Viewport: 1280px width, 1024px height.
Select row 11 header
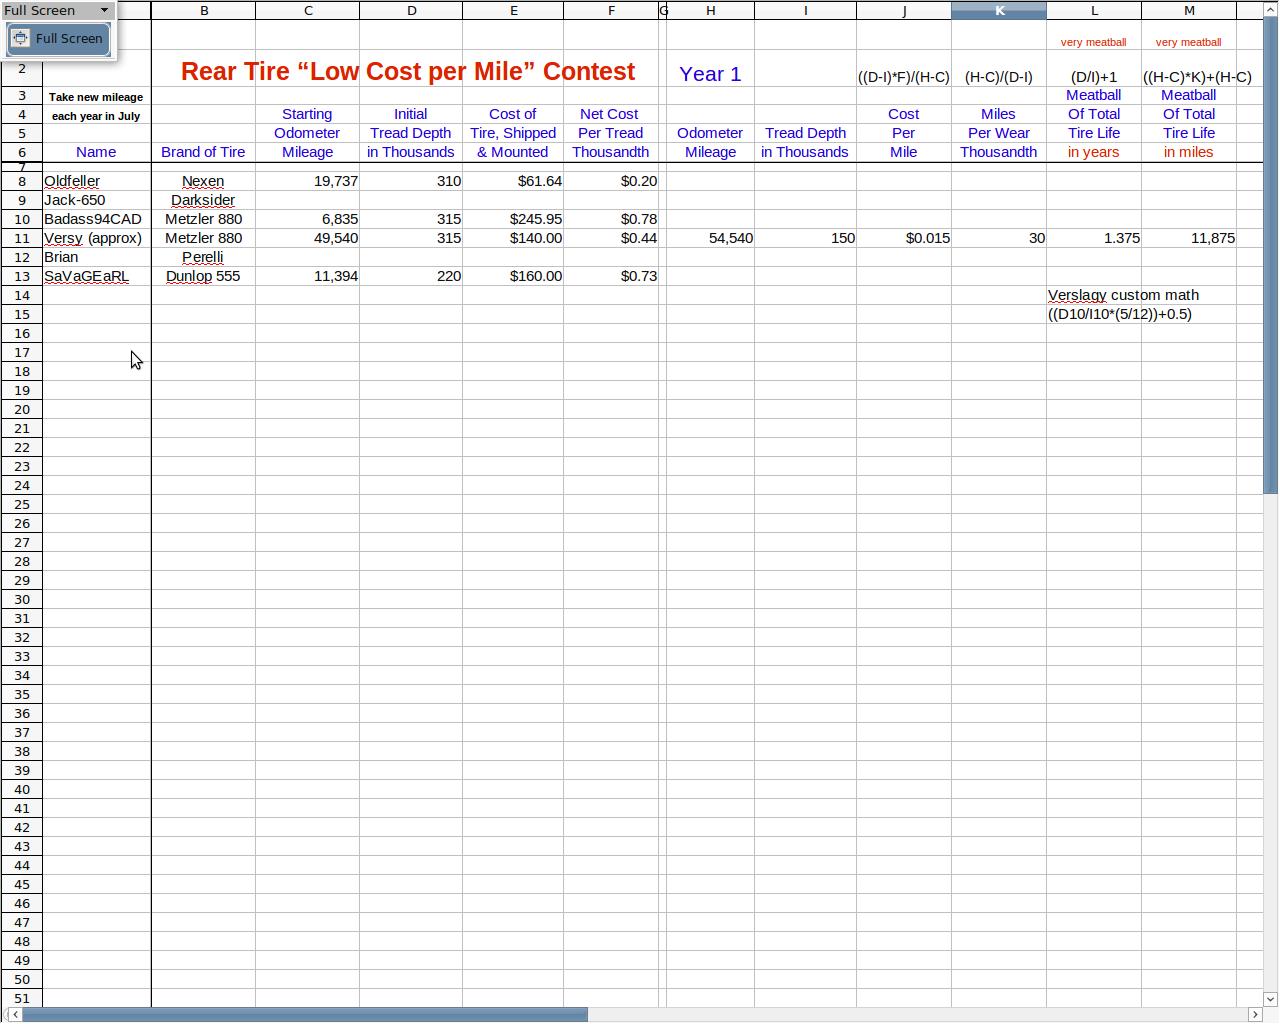tap(21, 238)
